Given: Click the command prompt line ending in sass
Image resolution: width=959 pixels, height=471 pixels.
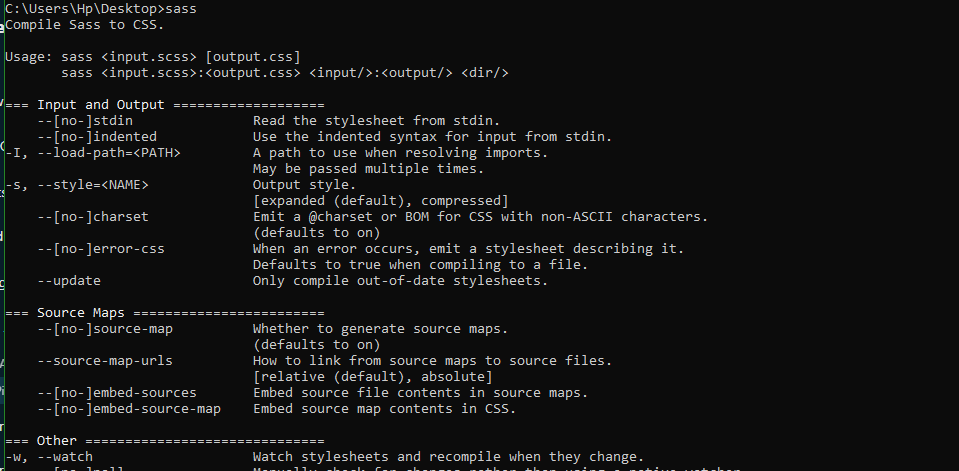Looking at the screenshot, I should tap(98, 9).
